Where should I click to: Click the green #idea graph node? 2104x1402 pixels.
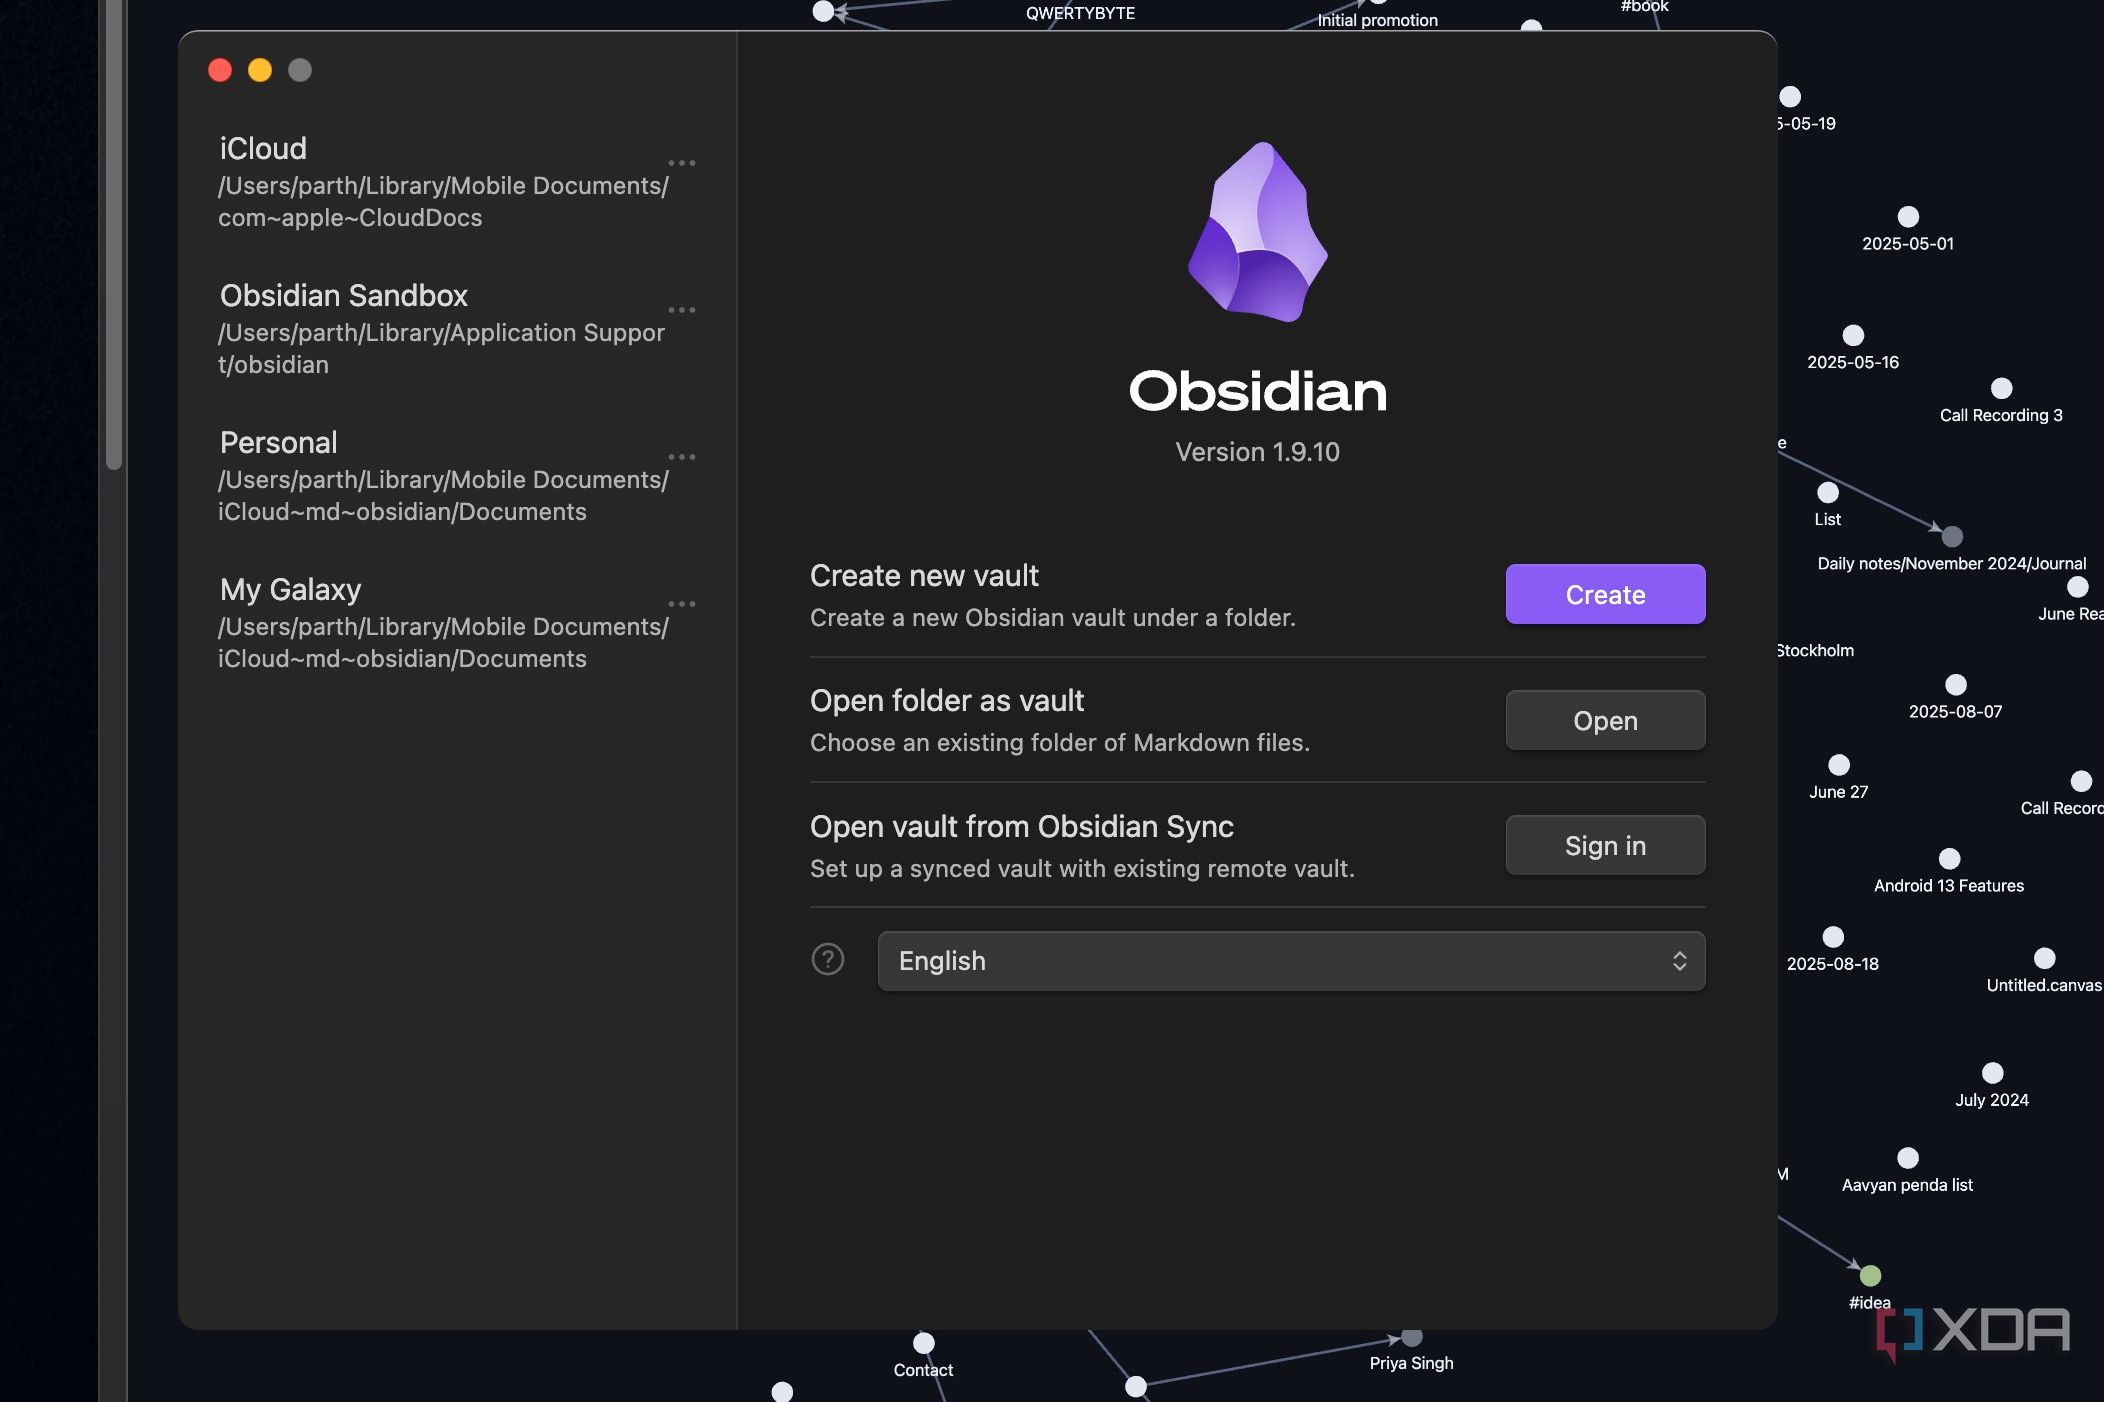click(x=1870, y=1276)
